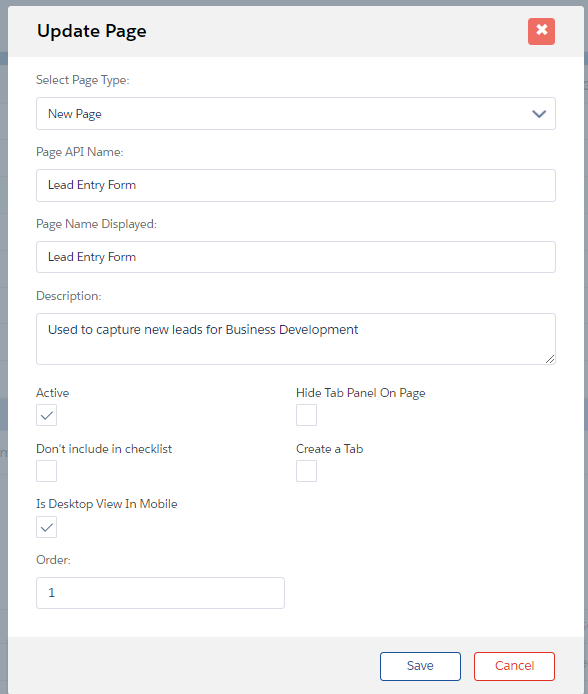Image resolution: width=588 pixels, height=694 pixels.
Task: Click the Description label
Action: (69, 296)
